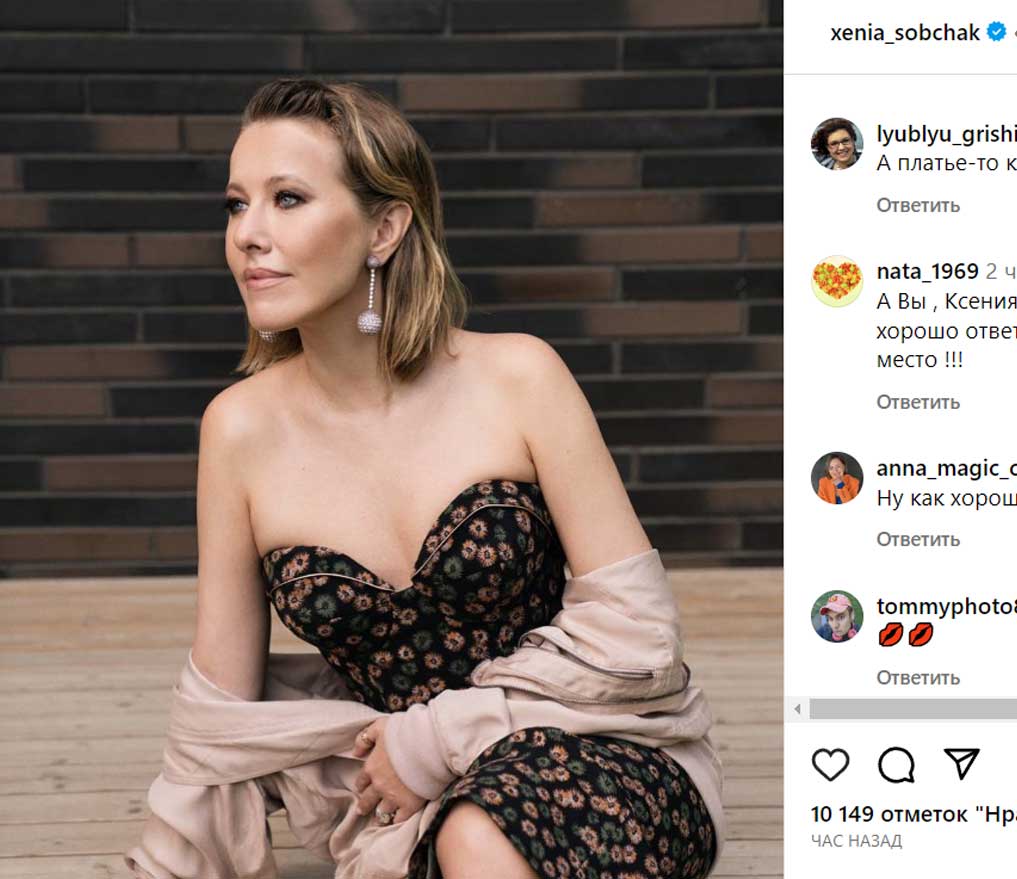This screenshot has width=1017, height=879.
Task: Click tommyphoto8 commenter avatar
Action: 836,616
